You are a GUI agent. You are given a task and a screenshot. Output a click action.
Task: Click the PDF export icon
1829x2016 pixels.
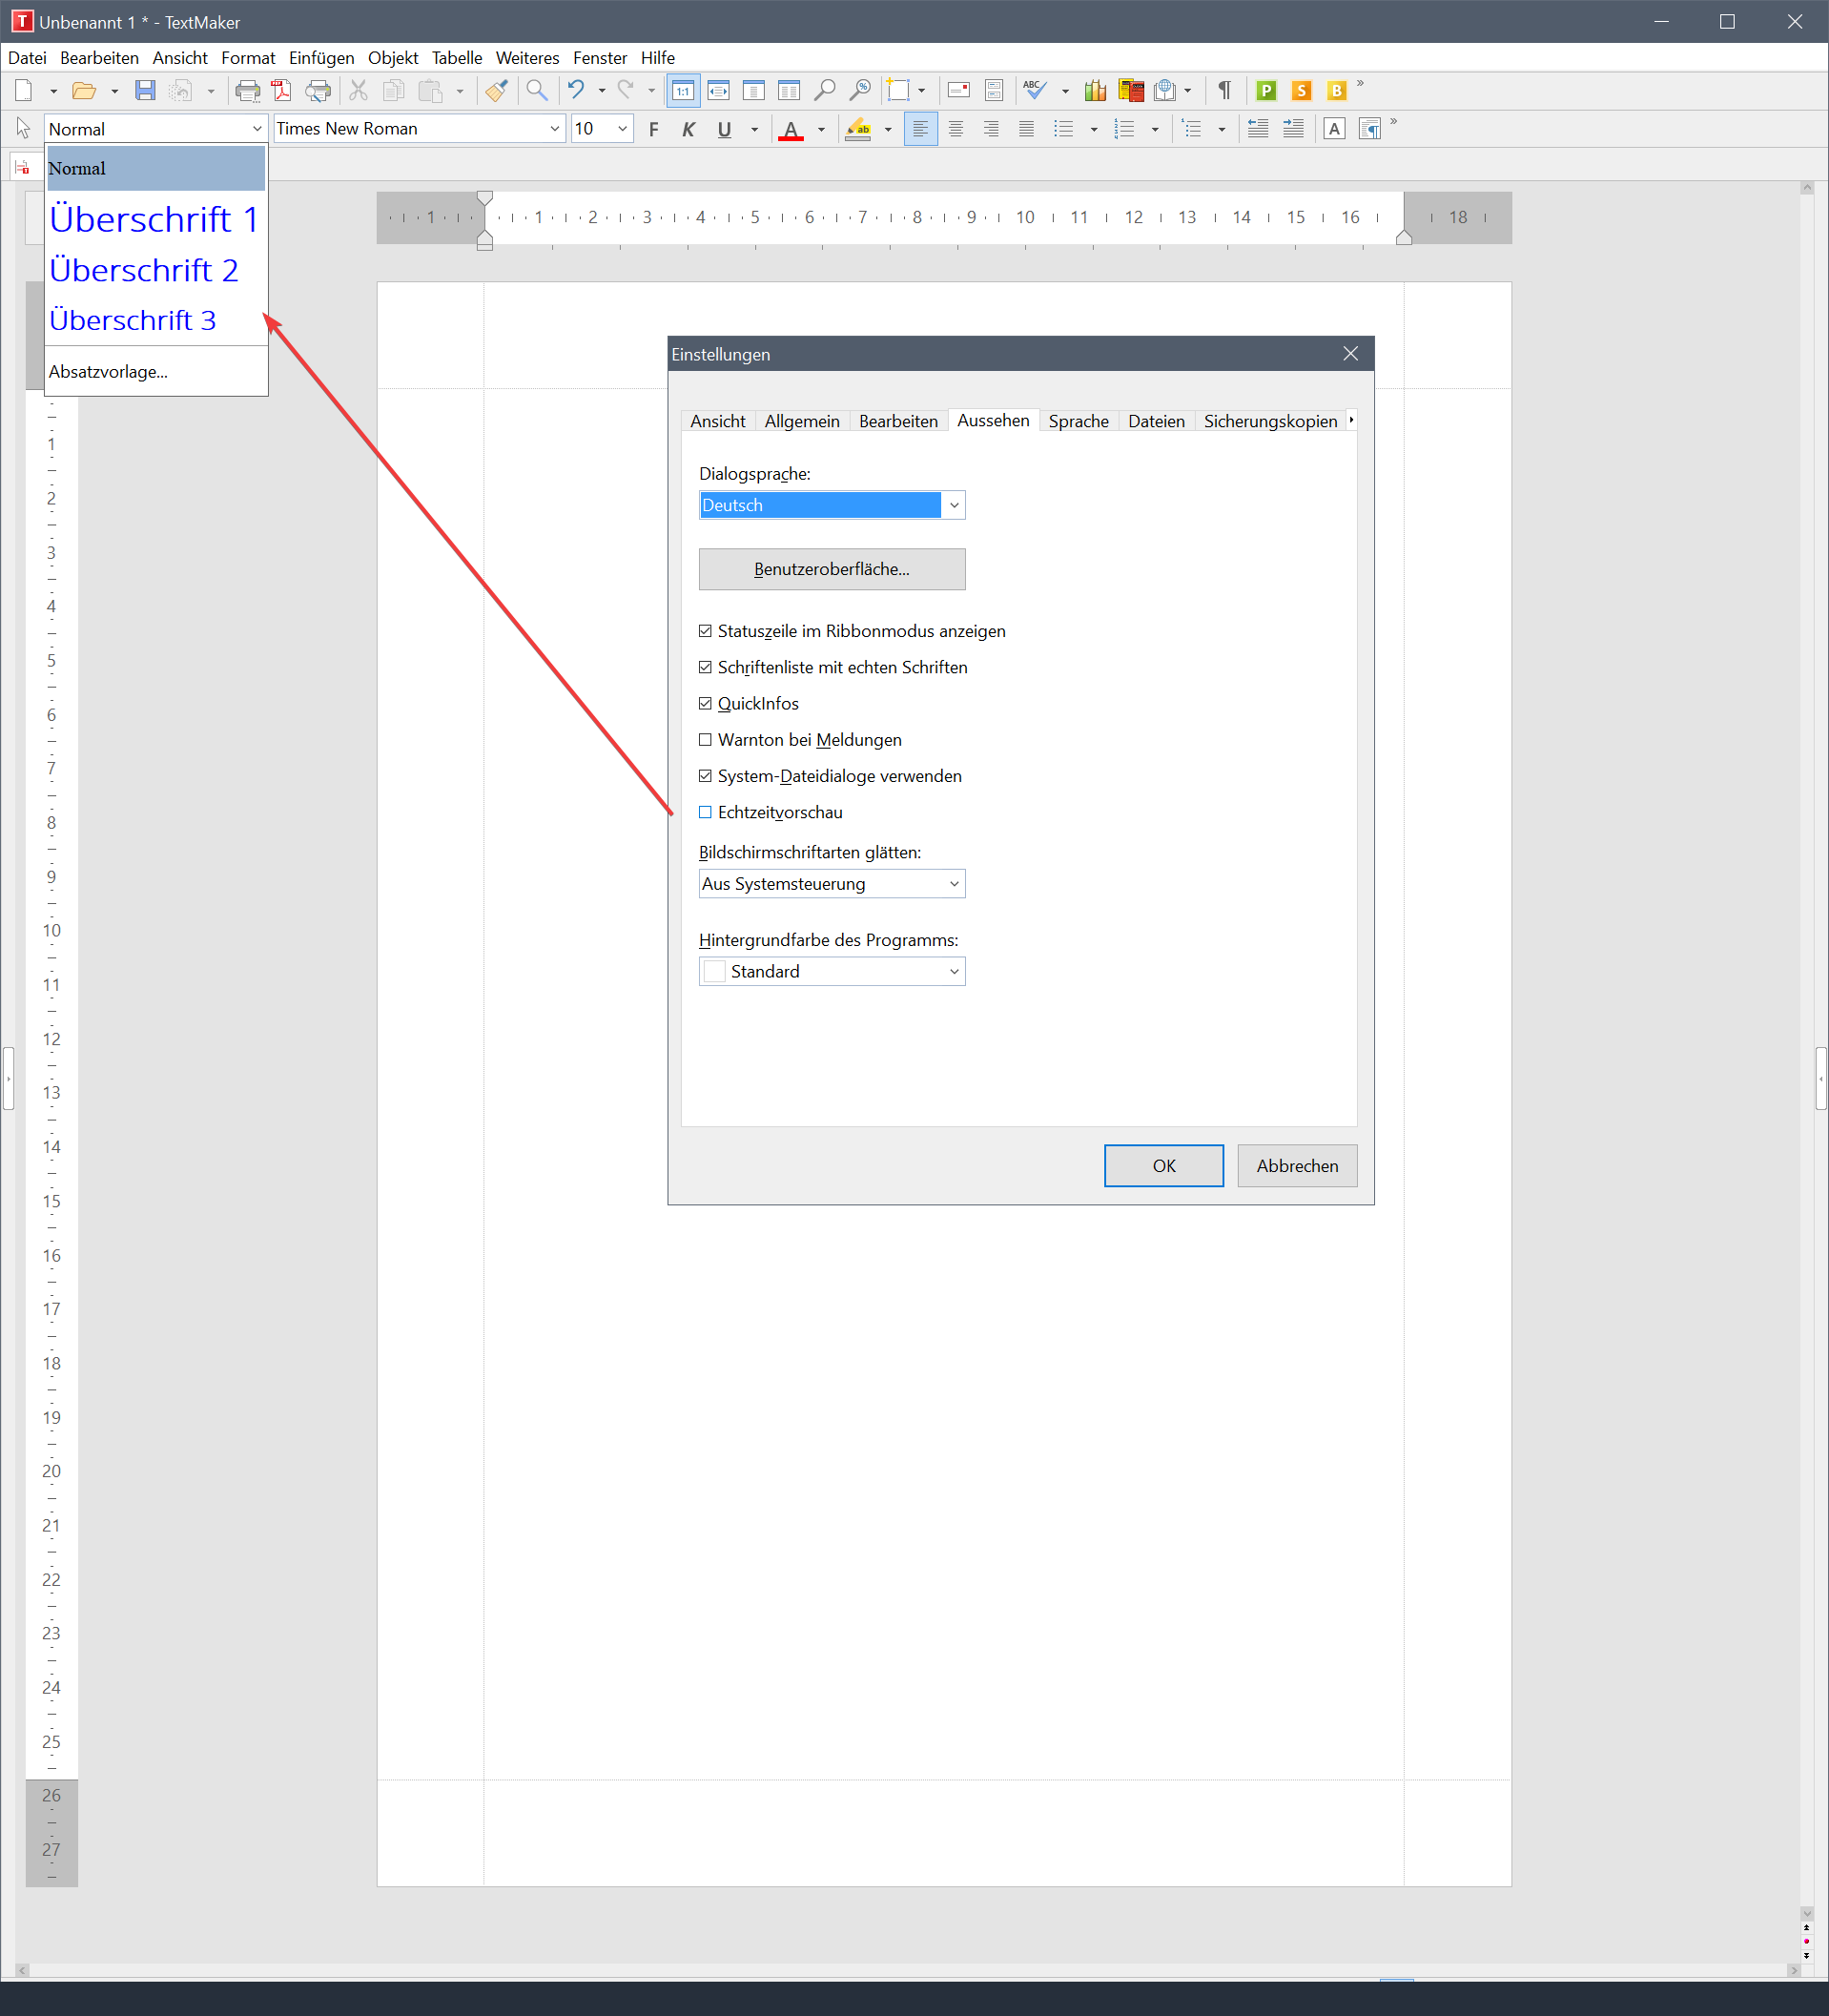coord(282,91)
